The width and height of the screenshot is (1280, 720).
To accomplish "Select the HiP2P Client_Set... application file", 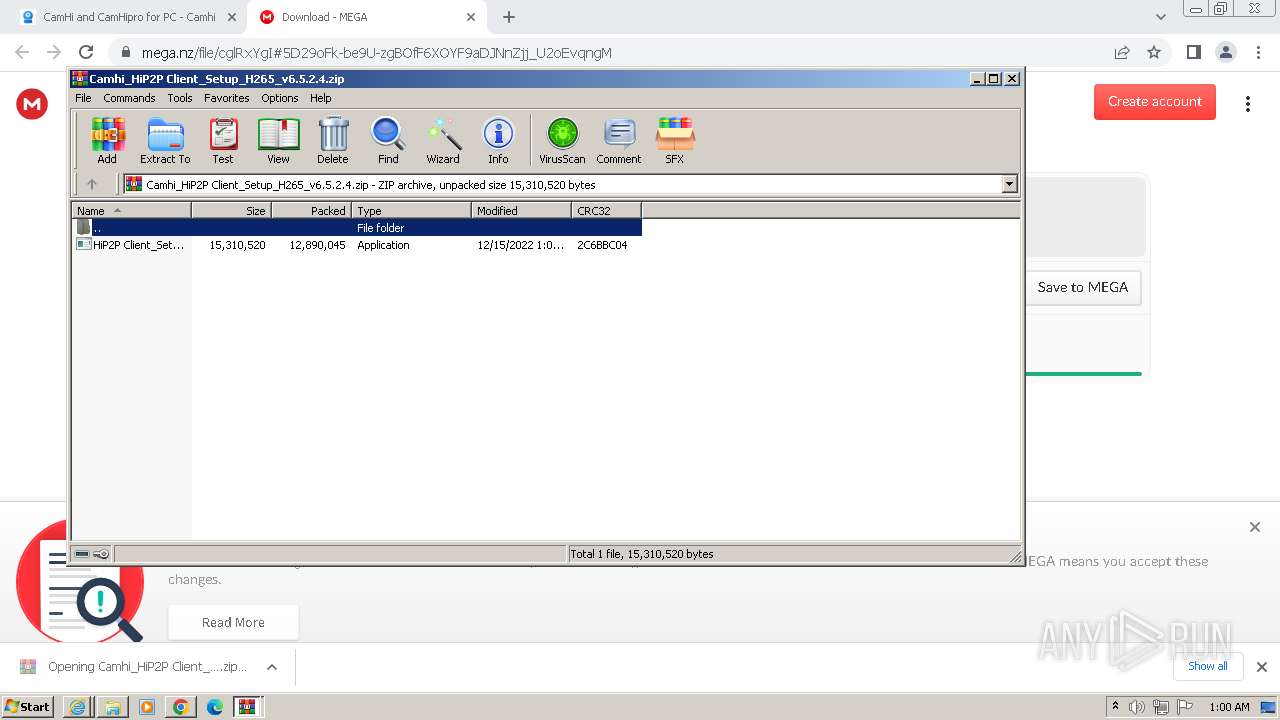I will pos(356,245).
